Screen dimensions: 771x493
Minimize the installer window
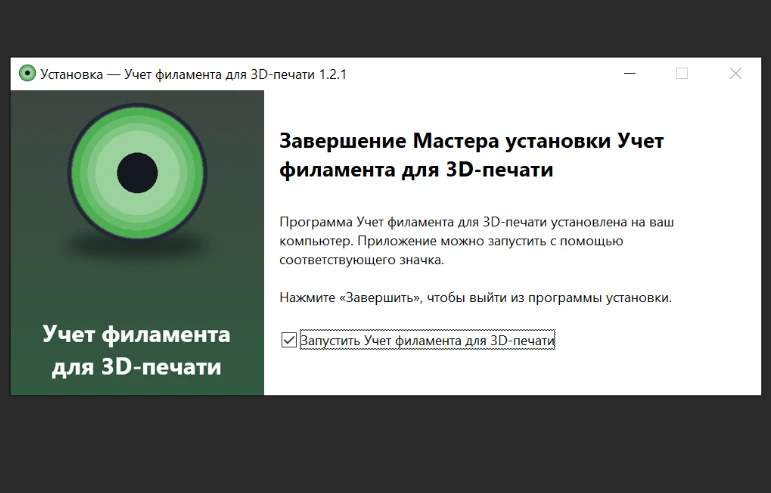pyautogui.click(x=630, y=74)
